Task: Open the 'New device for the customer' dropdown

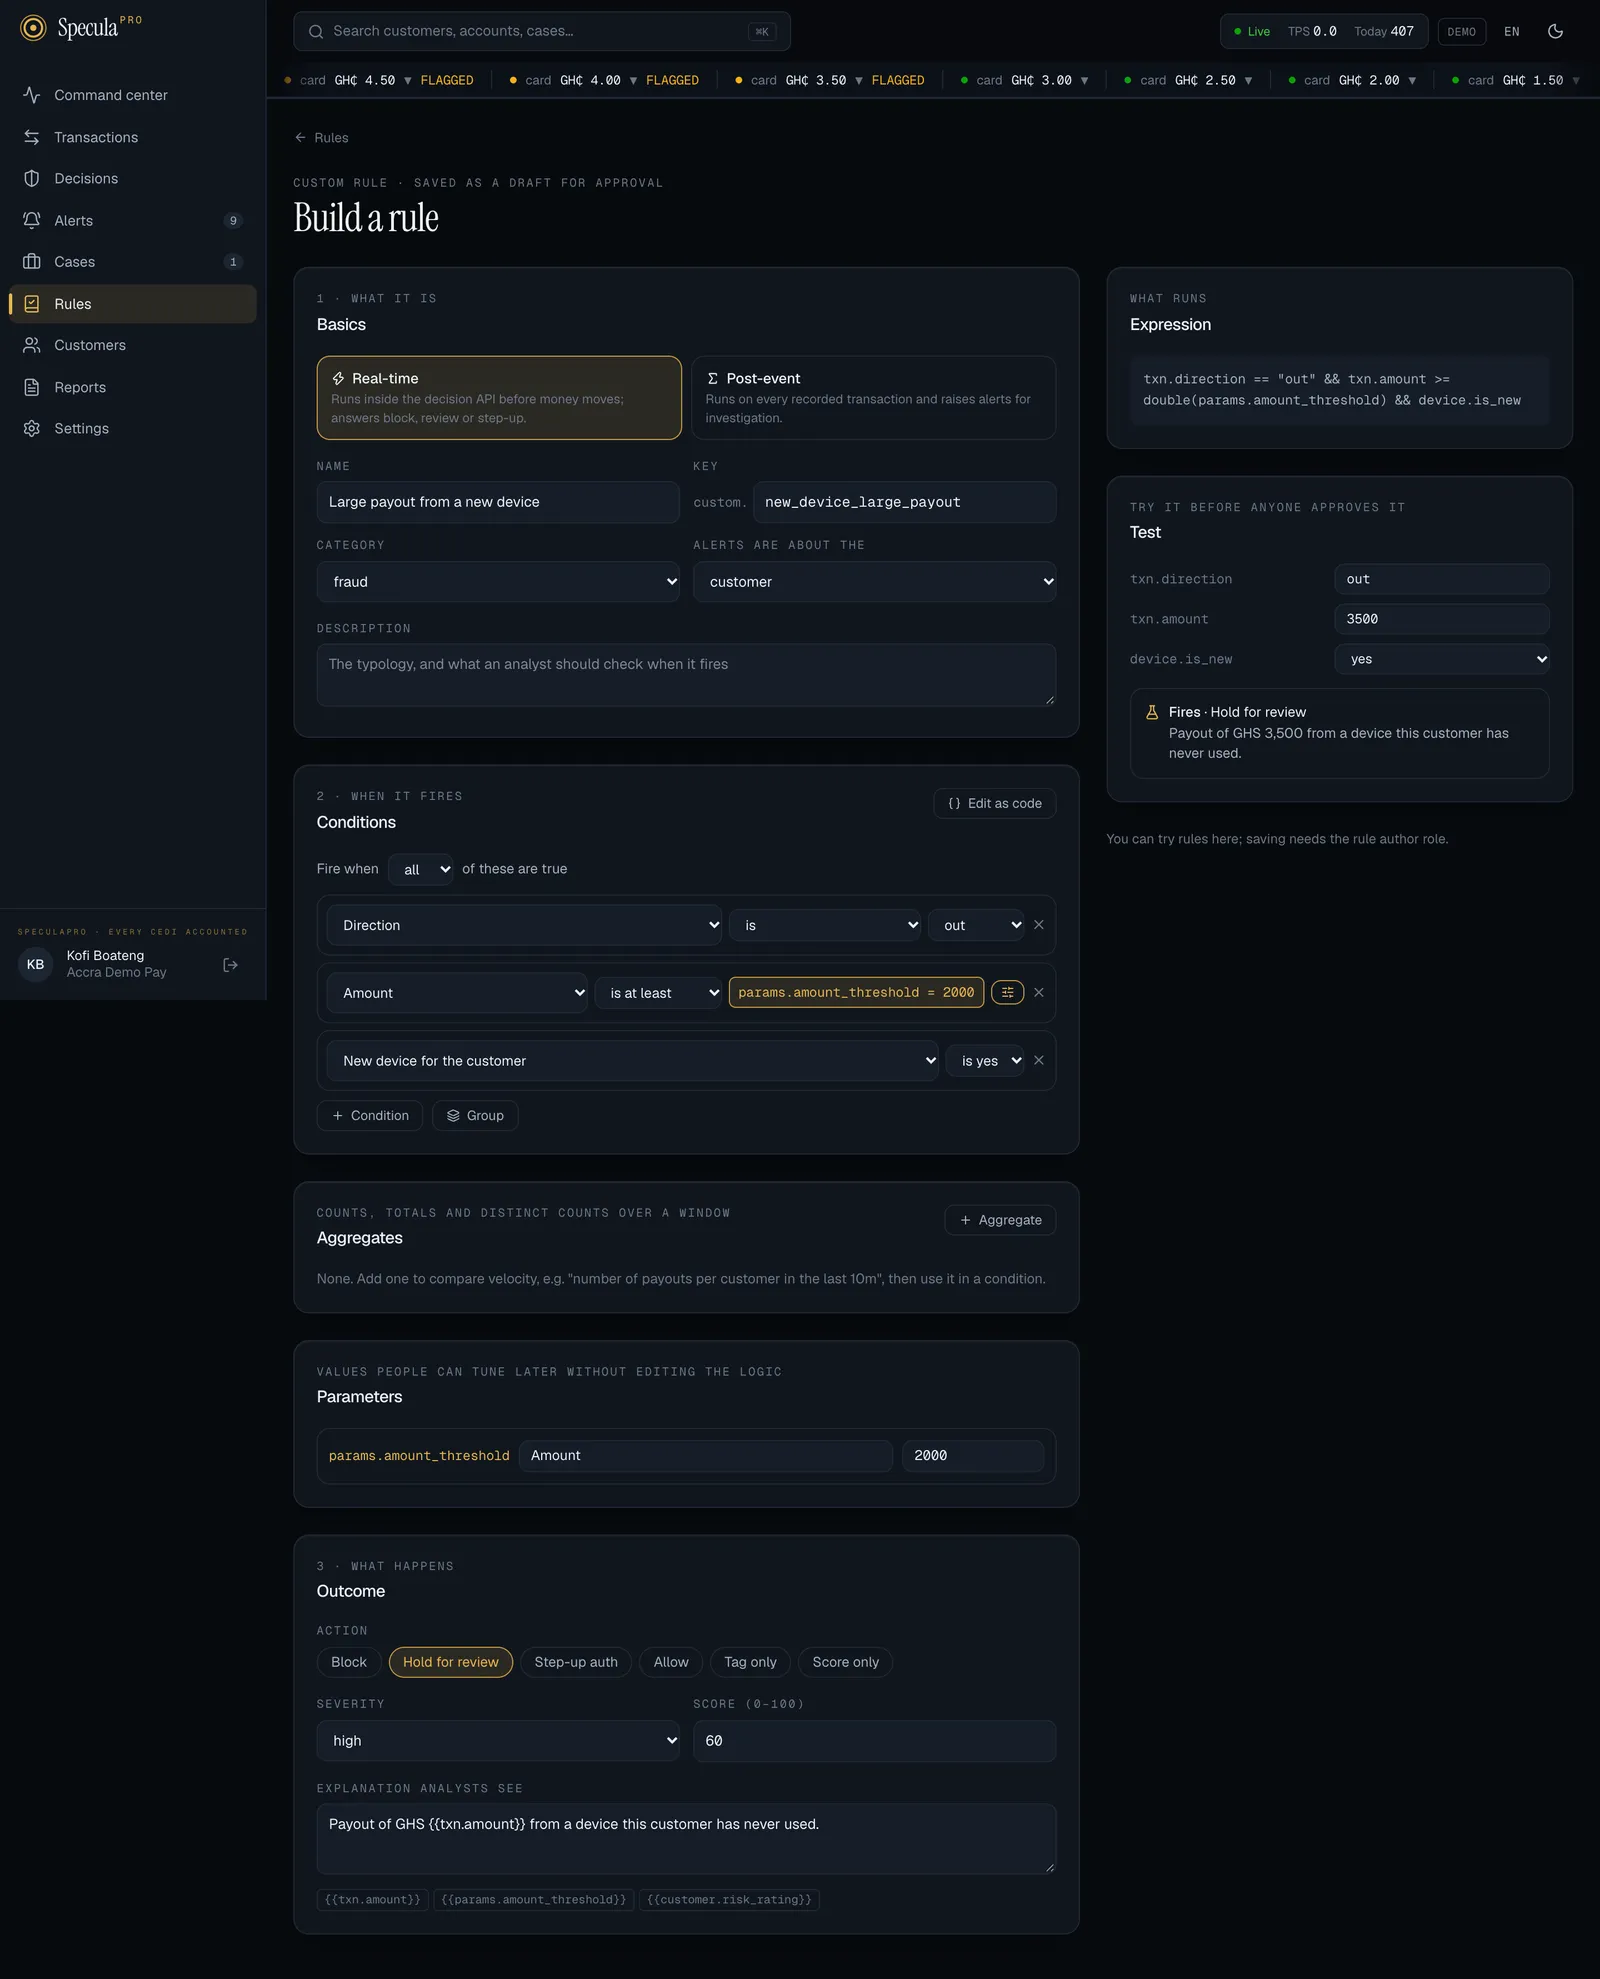Action: pos(633,1061)
